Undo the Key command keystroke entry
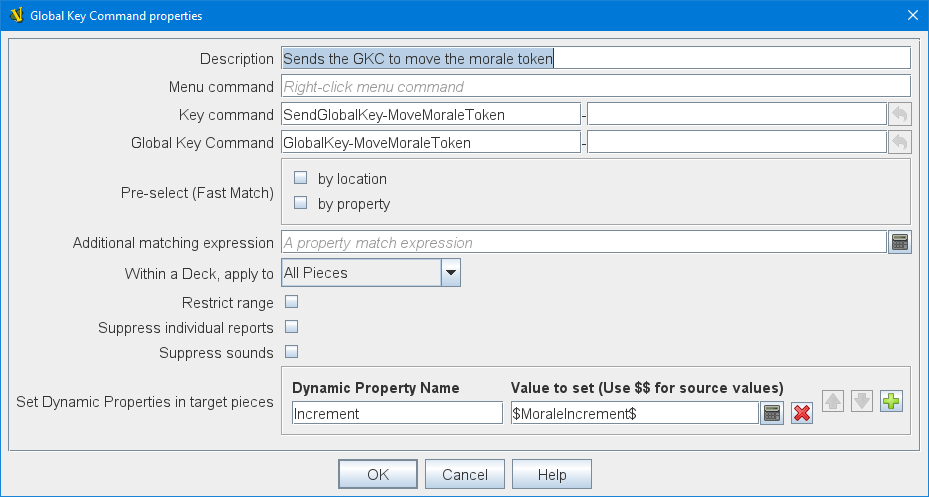 pos(899,114)
